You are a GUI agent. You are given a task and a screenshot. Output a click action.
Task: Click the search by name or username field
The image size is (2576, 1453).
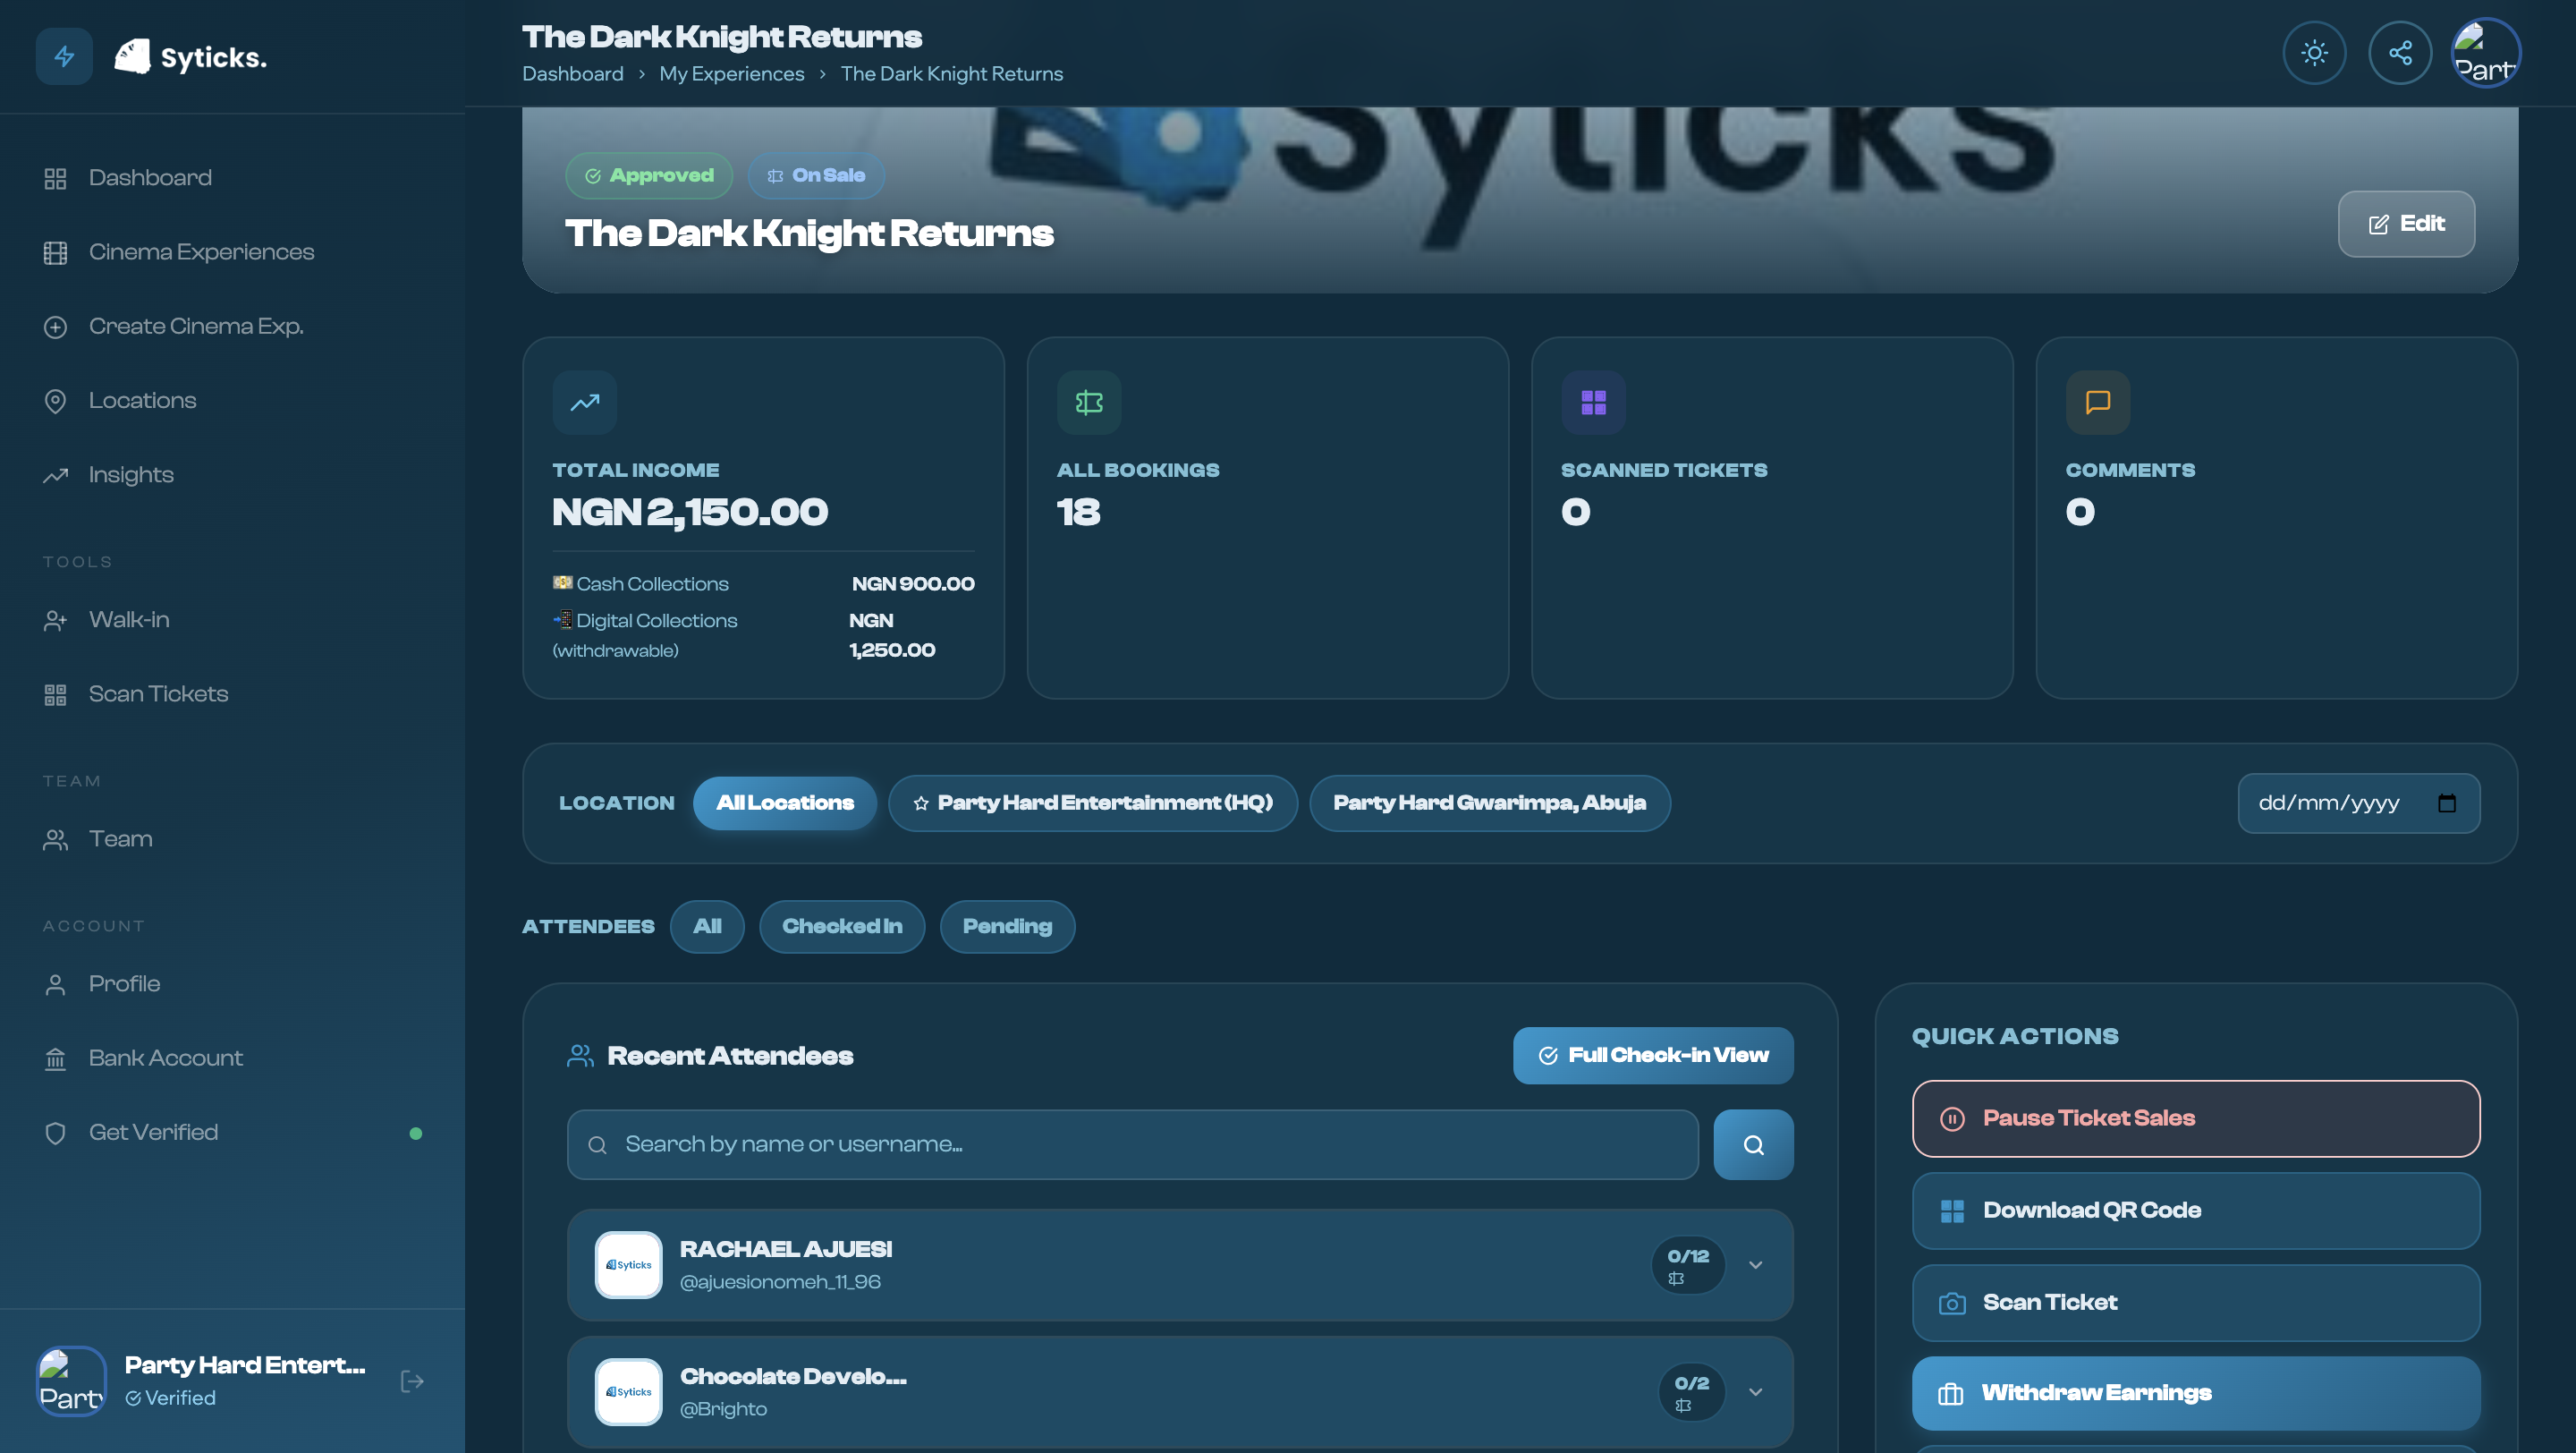(x=1132, y=1145)
